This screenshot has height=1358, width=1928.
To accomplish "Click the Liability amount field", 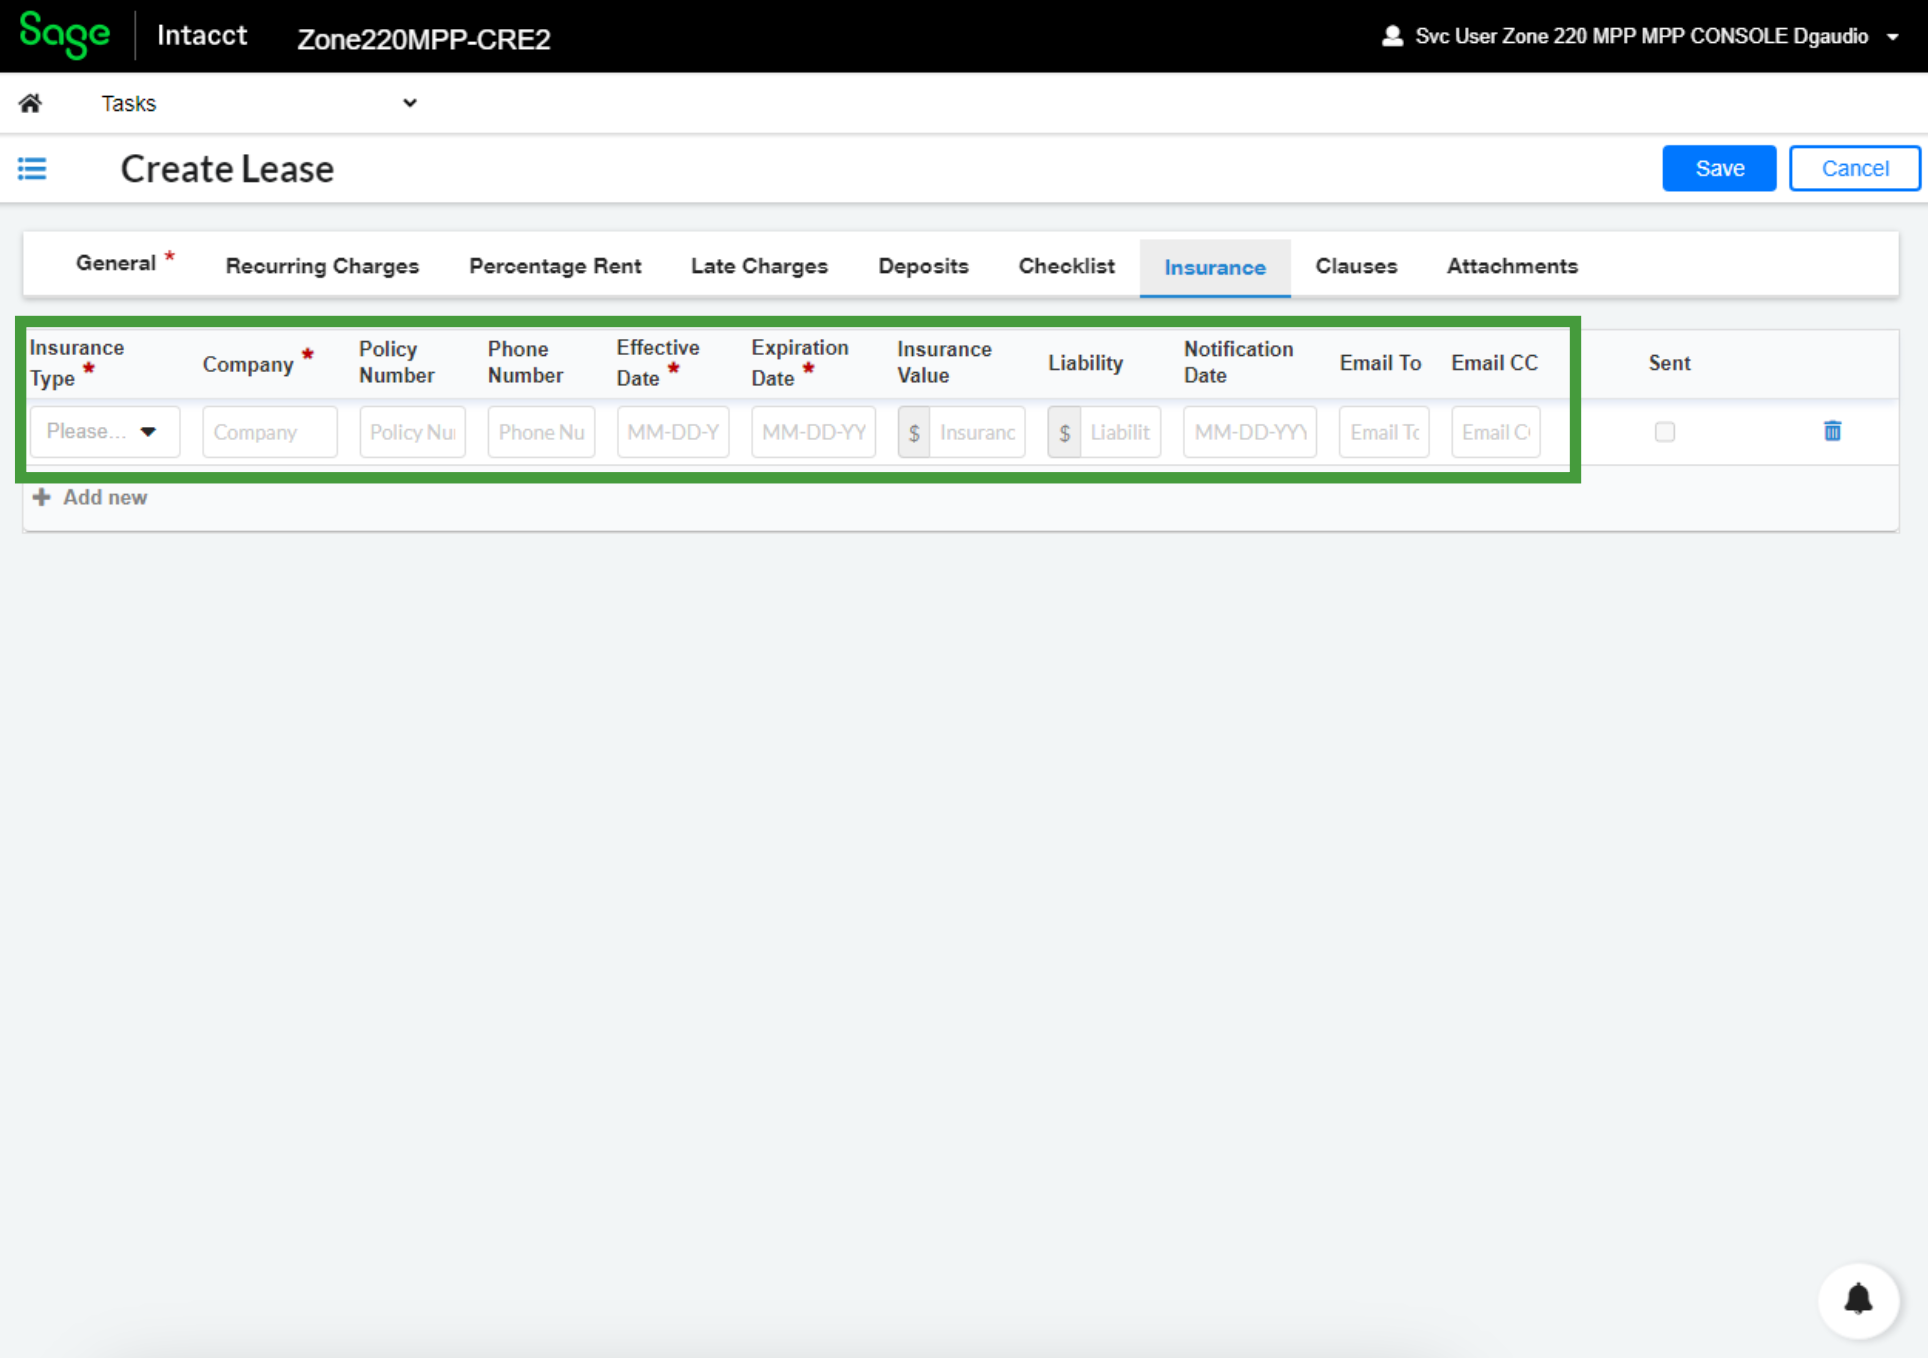I will [1120, 432].
